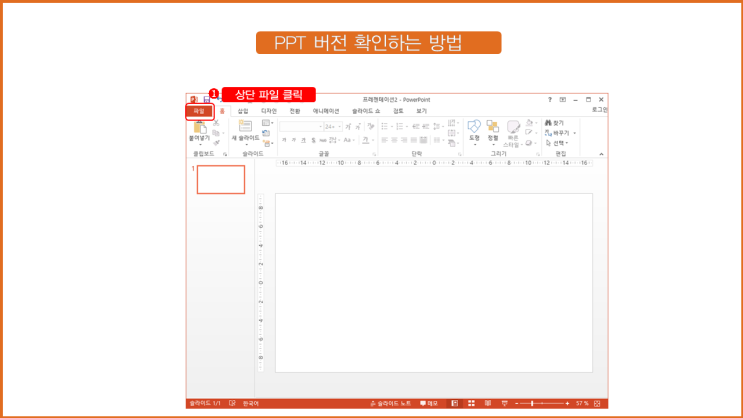
Task: Click the blank slide editing canvas
Action: coord(434,282)
